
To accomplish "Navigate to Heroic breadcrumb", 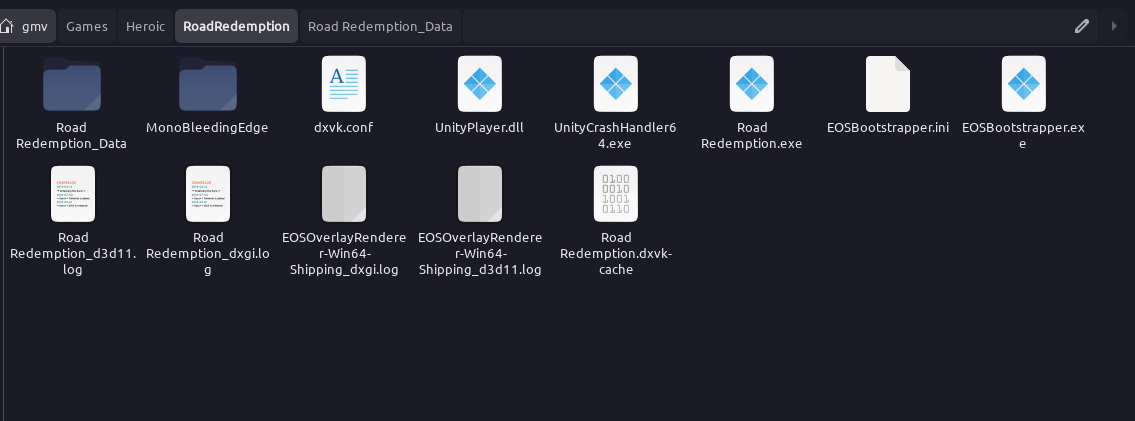I will click(x=145, y=26).
